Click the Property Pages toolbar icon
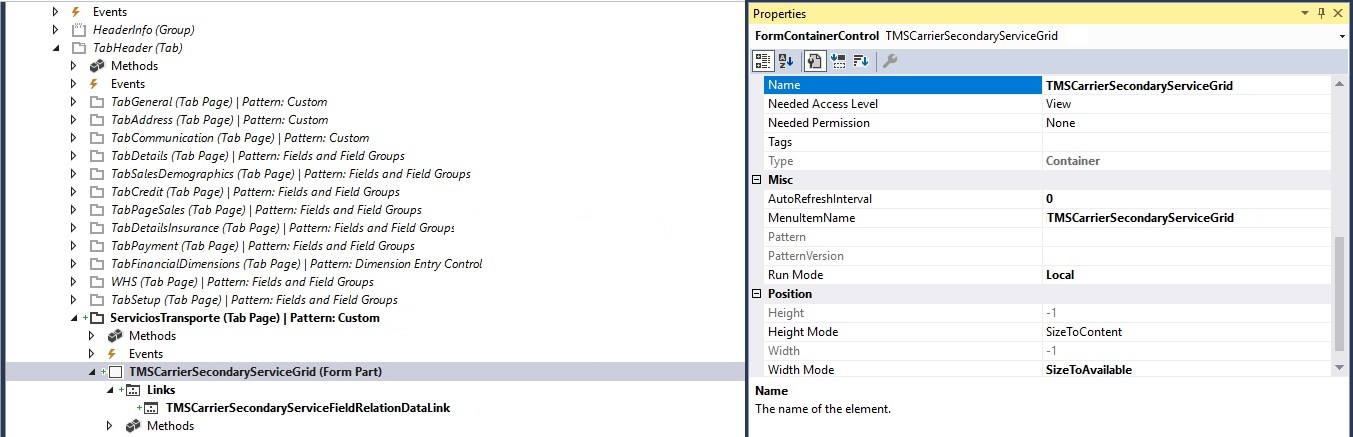Image resolution: width=1353 pixels, height=437 pixels. pyautogui.click(x=815, y=62)
